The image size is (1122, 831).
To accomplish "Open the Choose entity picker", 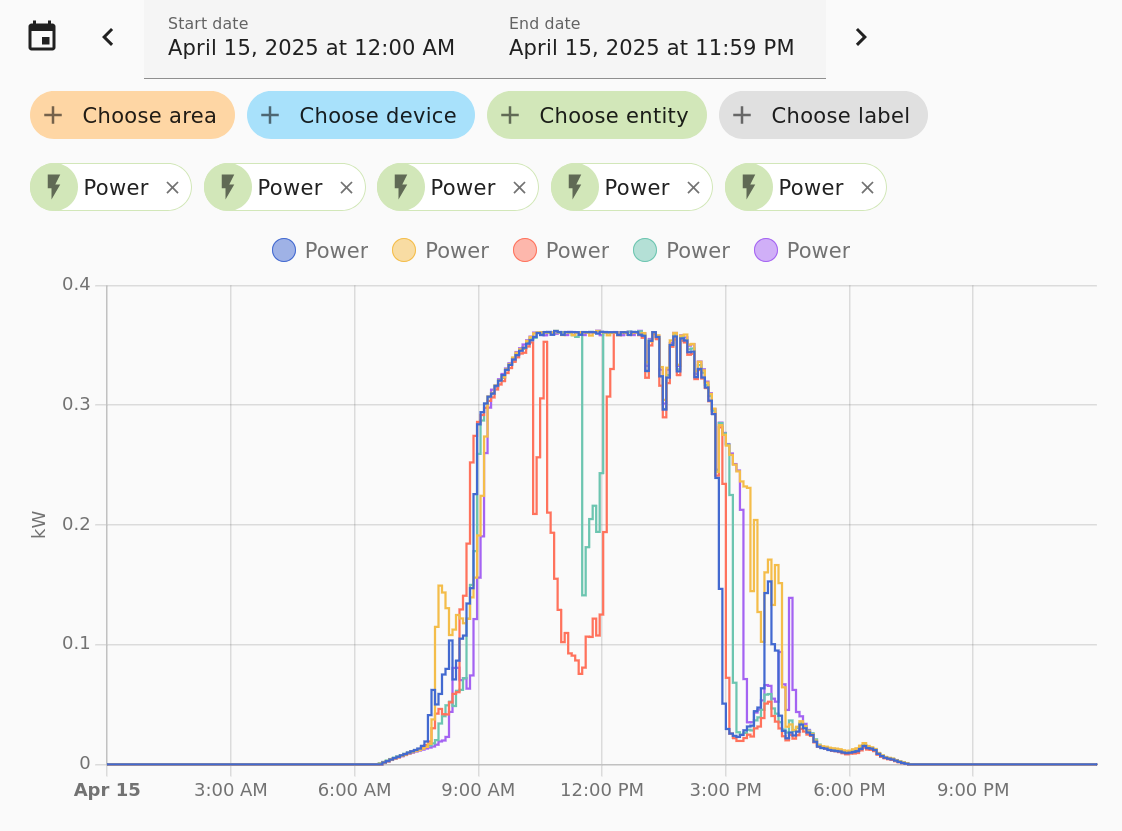I will (x=596, y=115).
